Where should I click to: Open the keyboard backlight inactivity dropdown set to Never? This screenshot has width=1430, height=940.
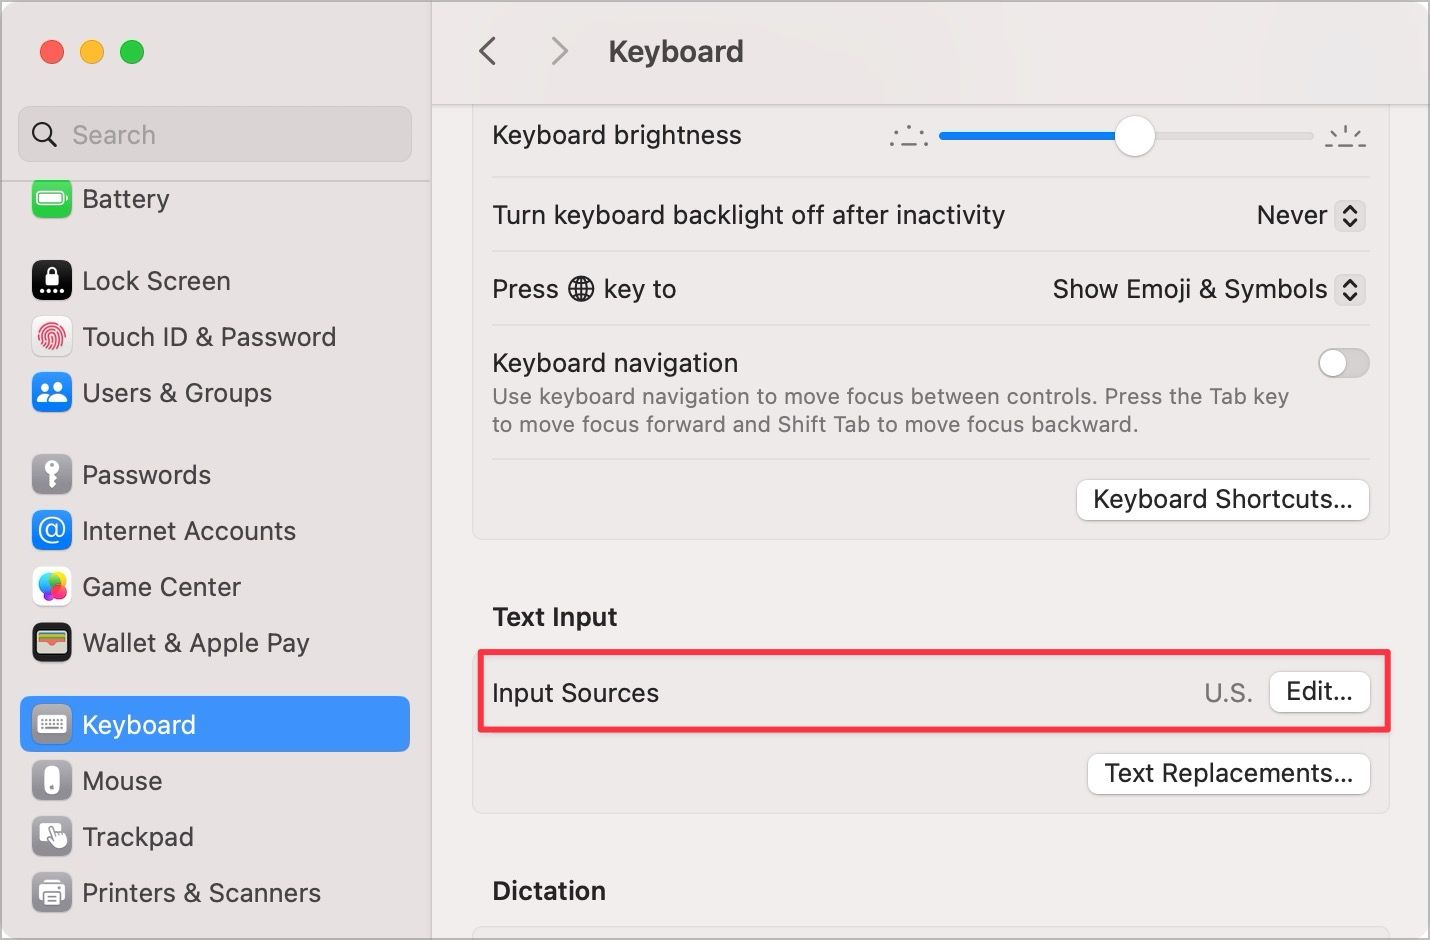point(1308,215)
